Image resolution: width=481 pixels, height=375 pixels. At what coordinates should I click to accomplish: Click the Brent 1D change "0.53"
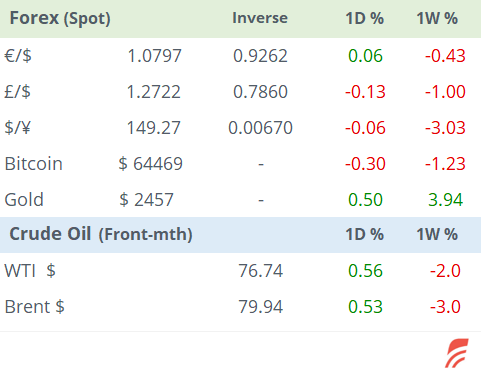[365, 306]
